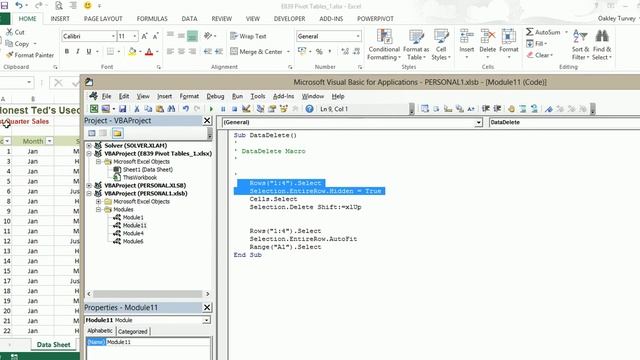Image resolution: width=640 pixels, height=360 pixels.
Task: Close the Properties - Module11 panel
Action: [x=207, y=307]
